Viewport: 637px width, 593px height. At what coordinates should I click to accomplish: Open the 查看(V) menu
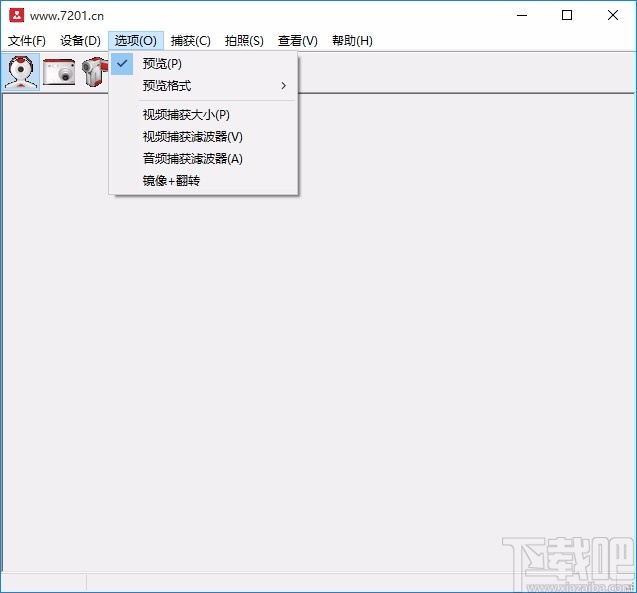click(x=297, y=41)
